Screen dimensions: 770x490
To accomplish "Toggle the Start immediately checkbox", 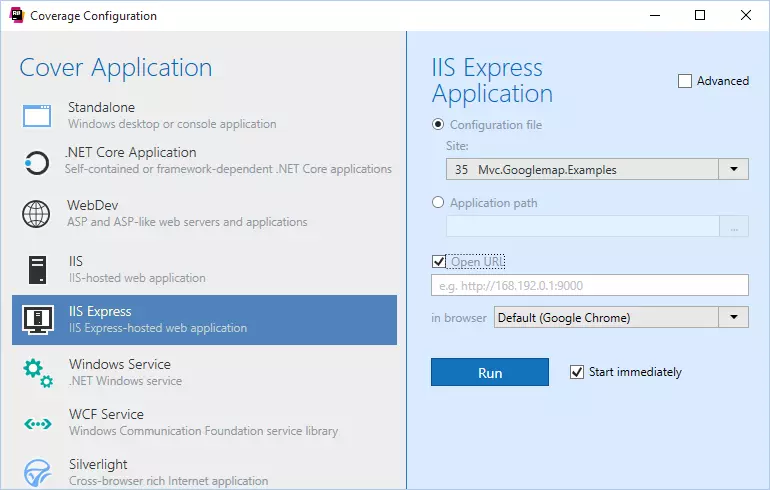I will [x=576, y=372].
